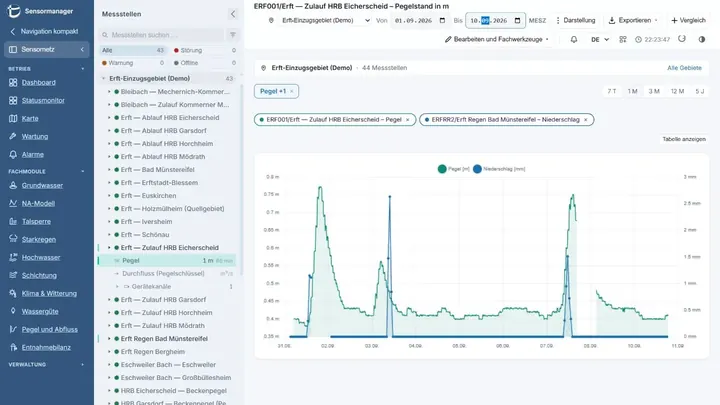Open the DE language dropdown
The height and width of the screenshot is (405, 720).
pos(600,39)
